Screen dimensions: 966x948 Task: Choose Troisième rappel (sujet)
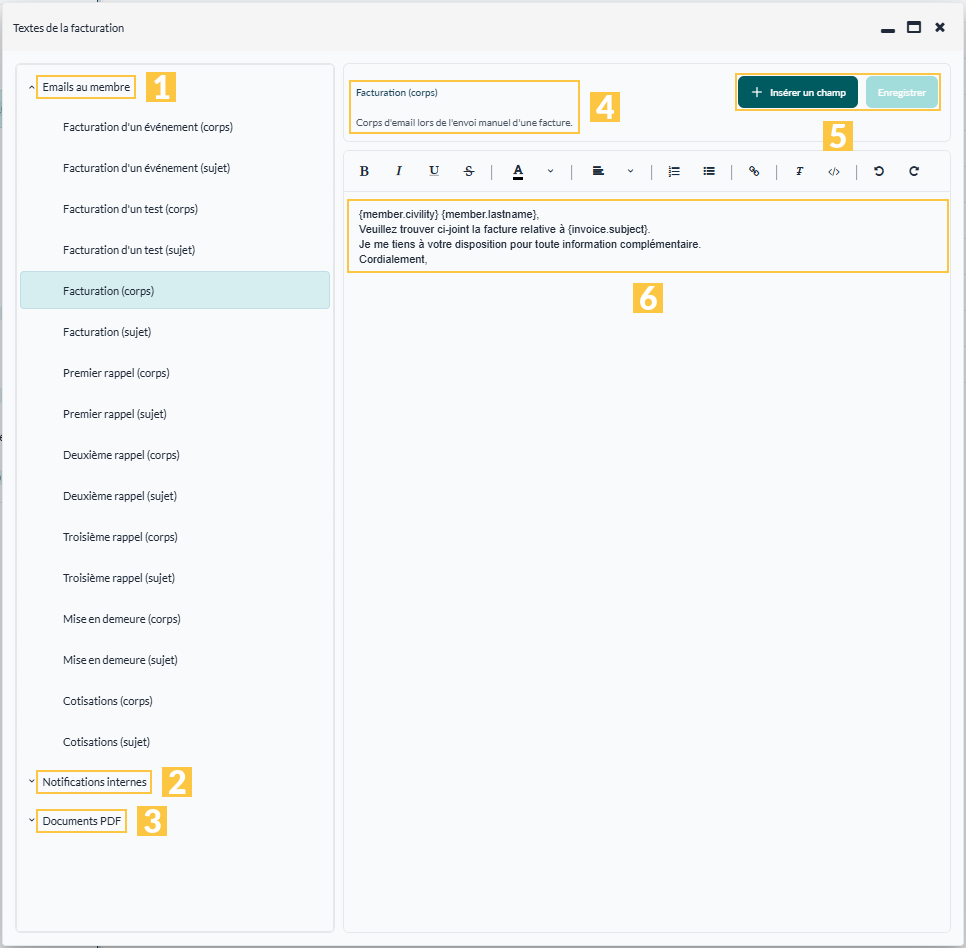point(175,578)
